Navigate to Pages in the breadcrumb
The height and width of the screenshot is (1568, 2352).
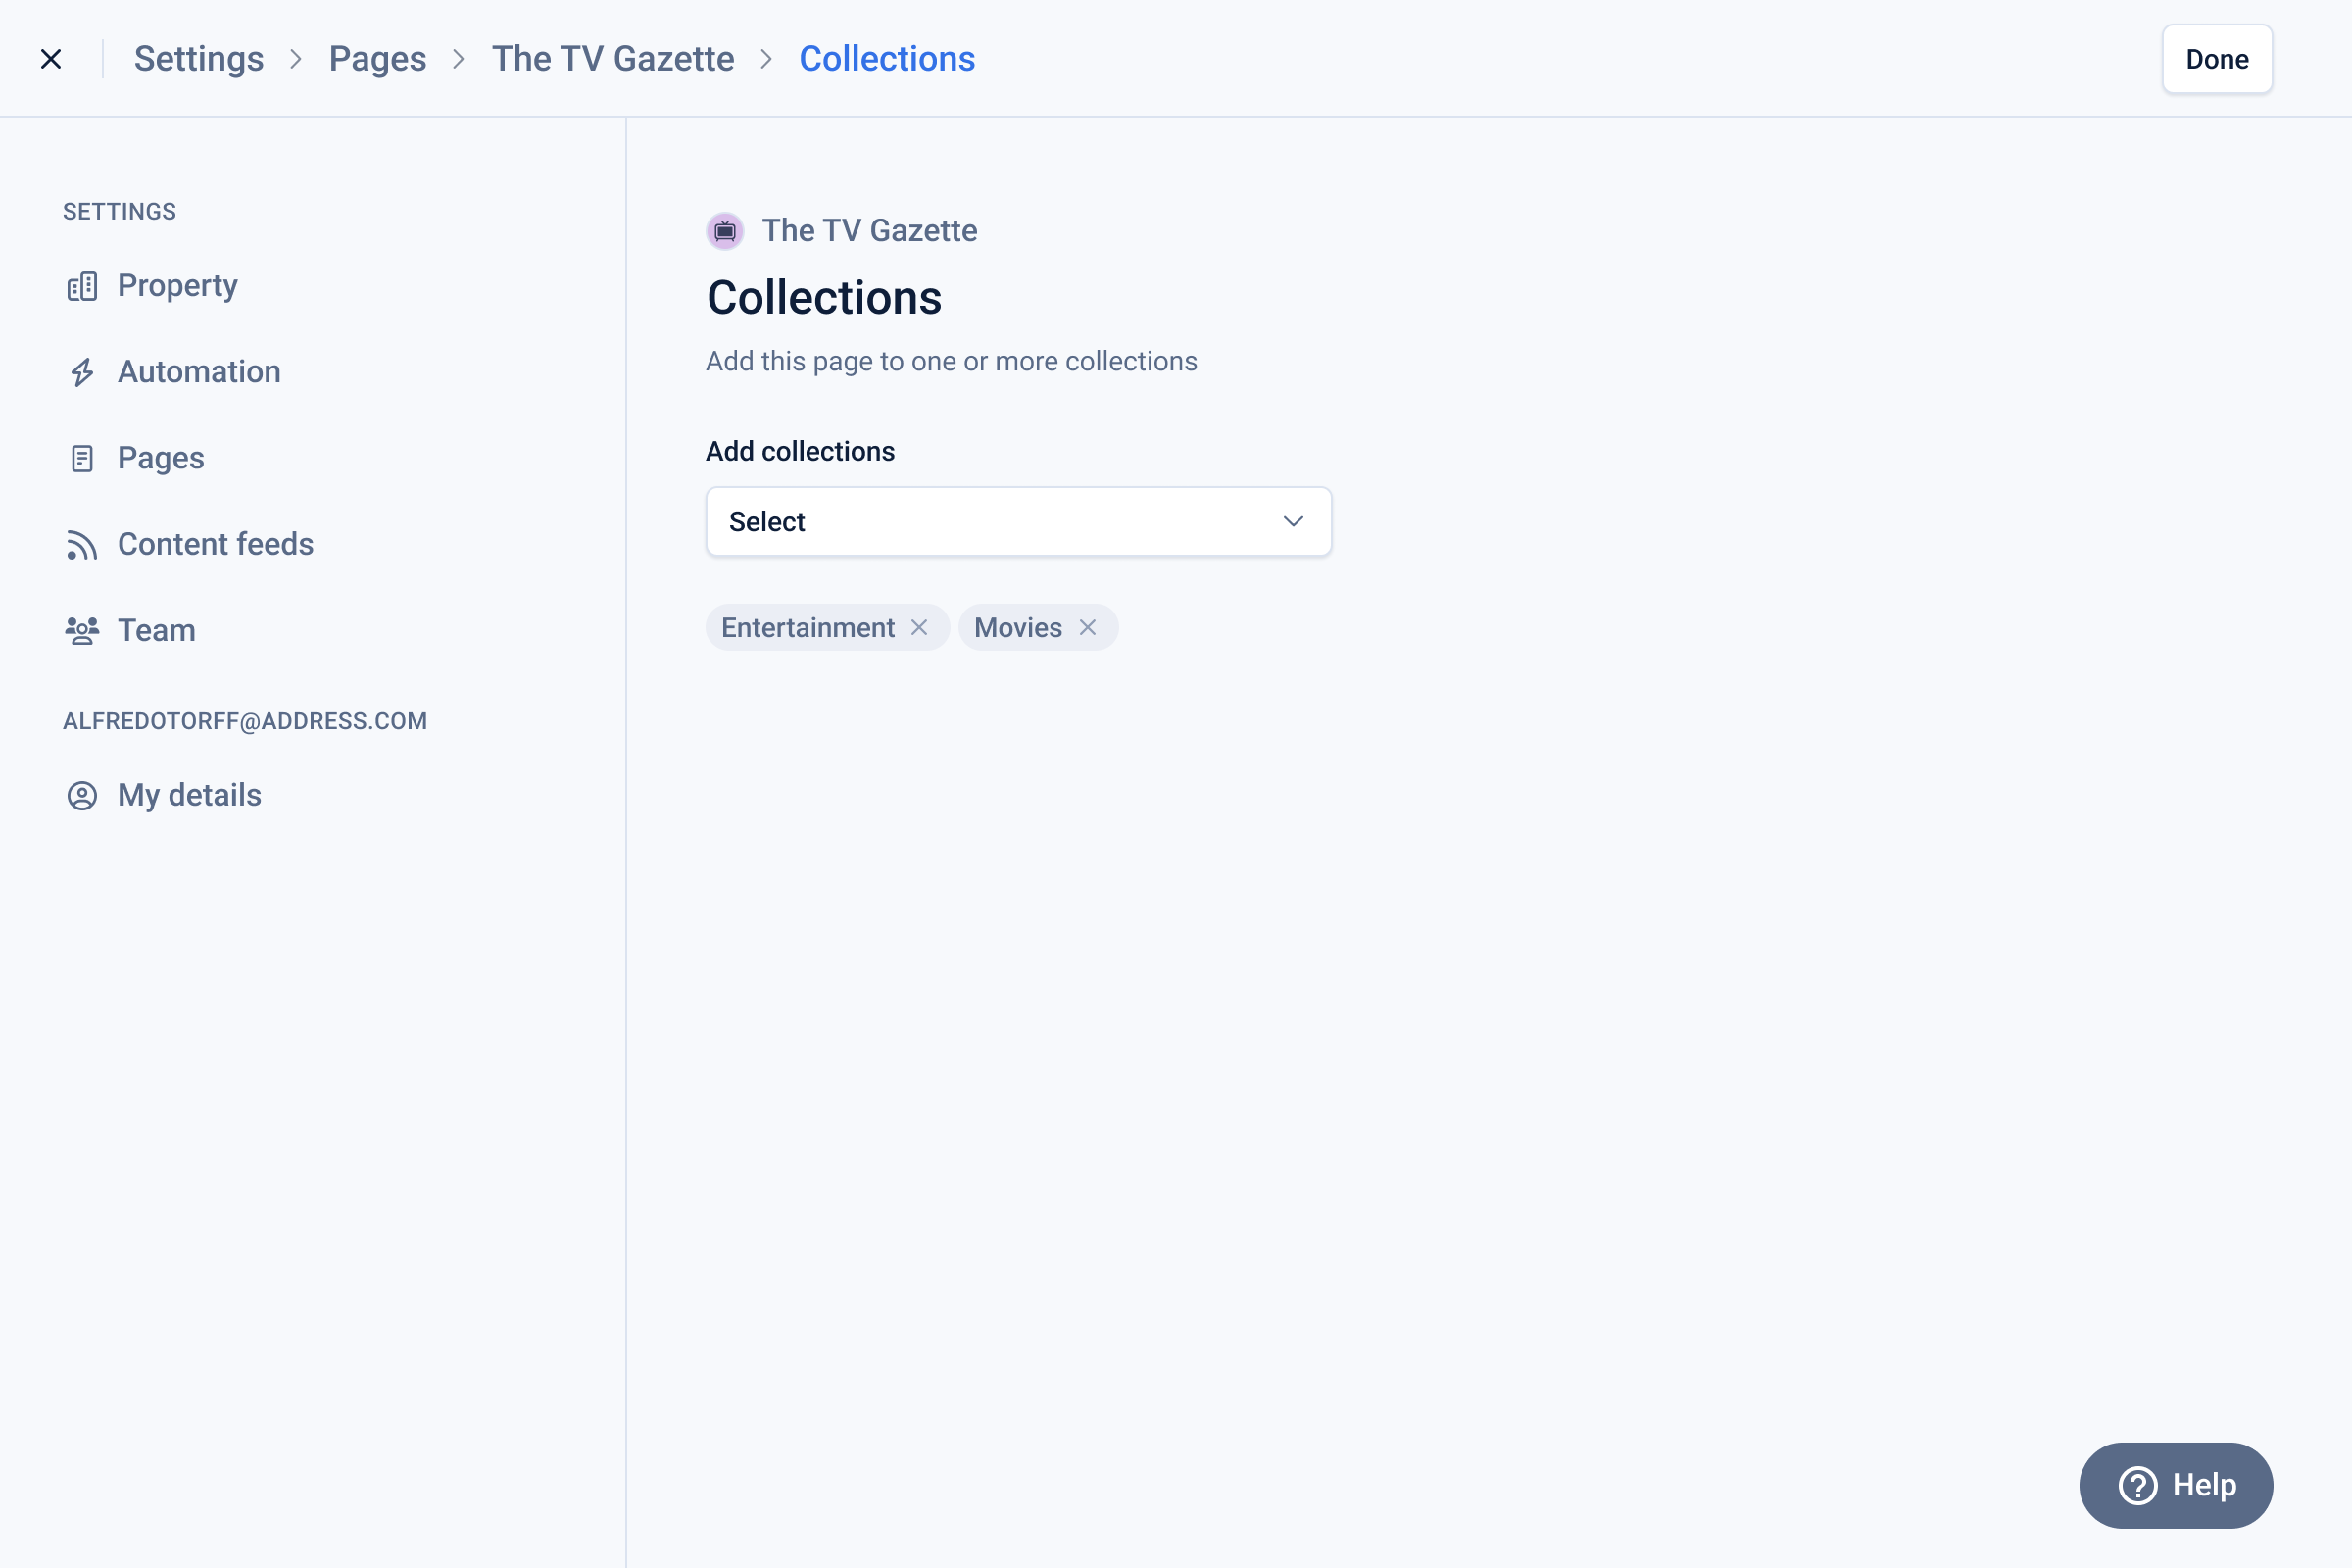(377, 59)
